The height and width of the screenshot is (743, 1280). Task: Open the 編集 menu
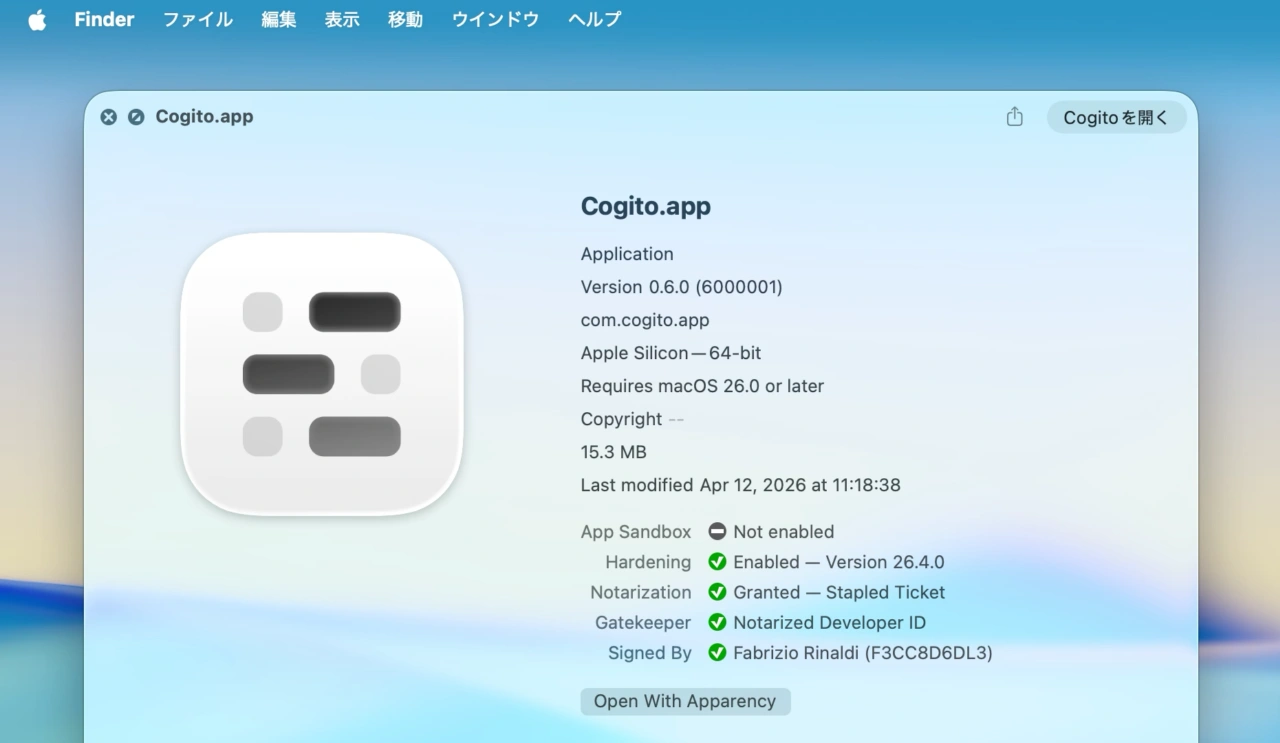point(279,20)
